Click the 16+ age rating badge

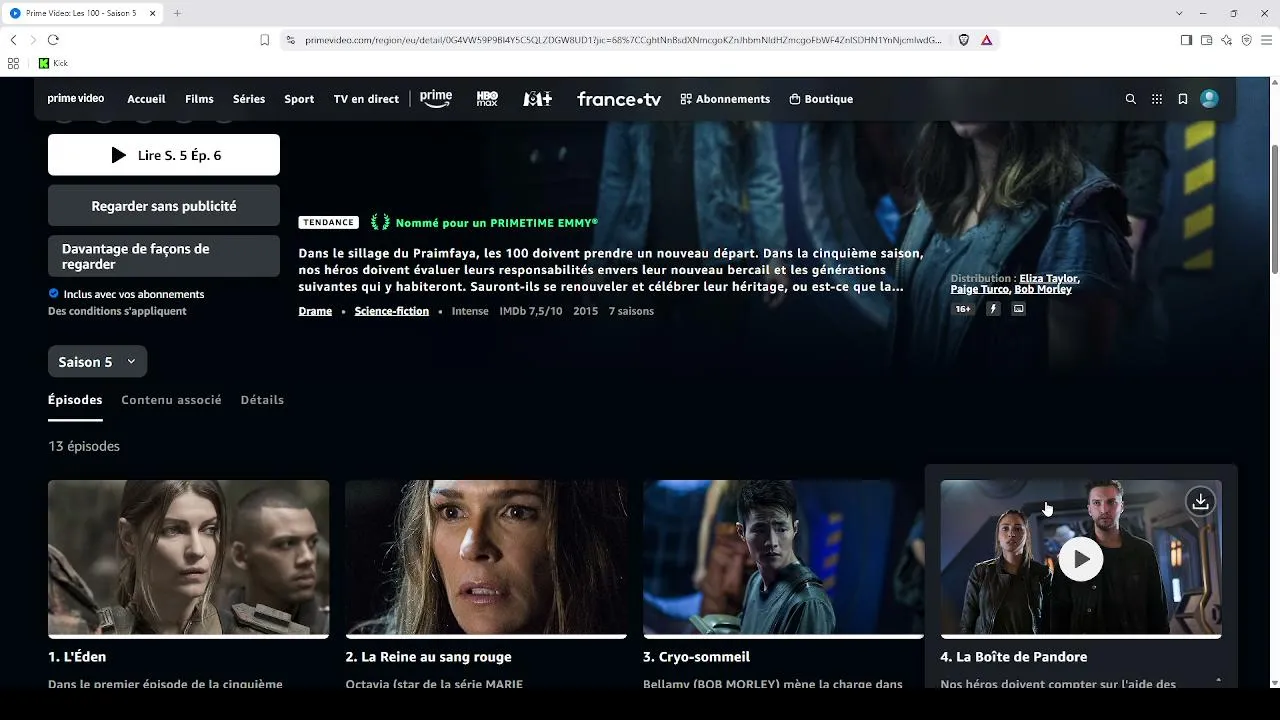963,309
